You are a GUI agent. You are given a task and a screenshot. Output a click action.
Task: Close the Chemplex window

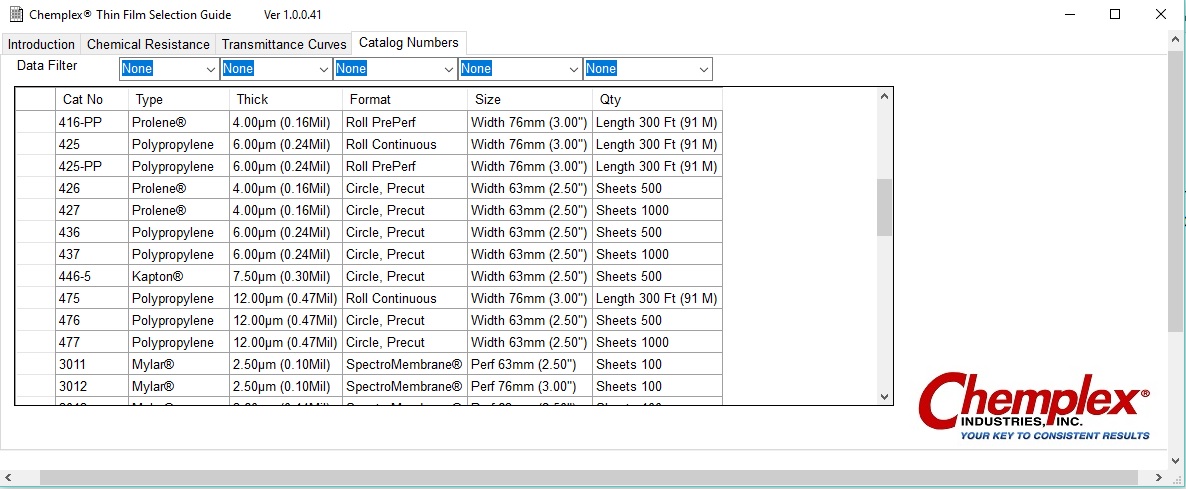[1160, 14]
